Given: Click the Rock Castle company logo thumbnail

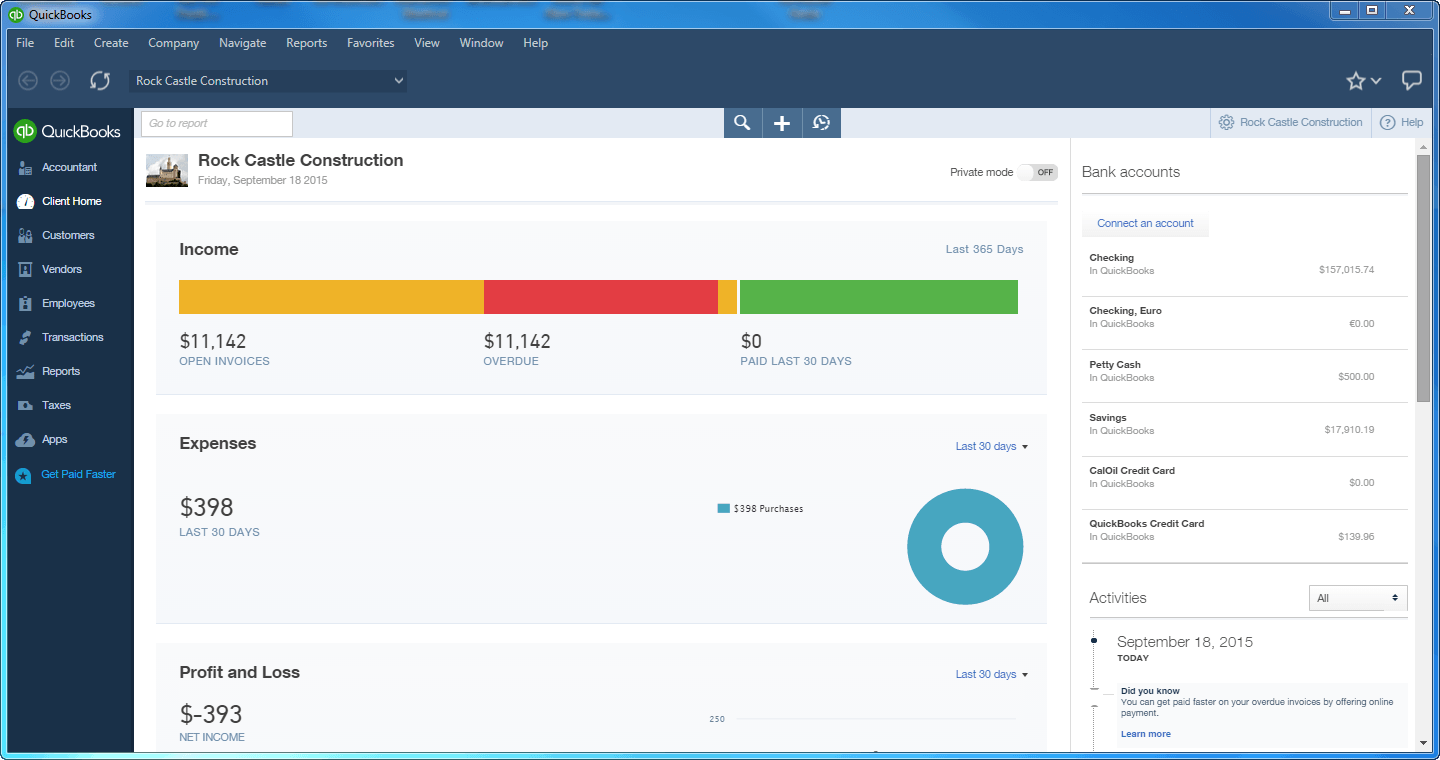Looking at the screenshot, I should [167, 170].
